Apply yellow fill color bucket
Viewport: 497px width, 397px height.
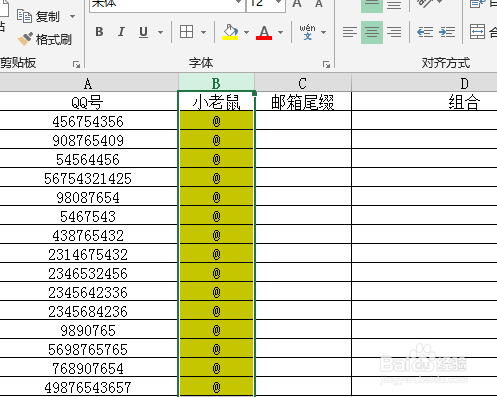click(x=230, y=32)
